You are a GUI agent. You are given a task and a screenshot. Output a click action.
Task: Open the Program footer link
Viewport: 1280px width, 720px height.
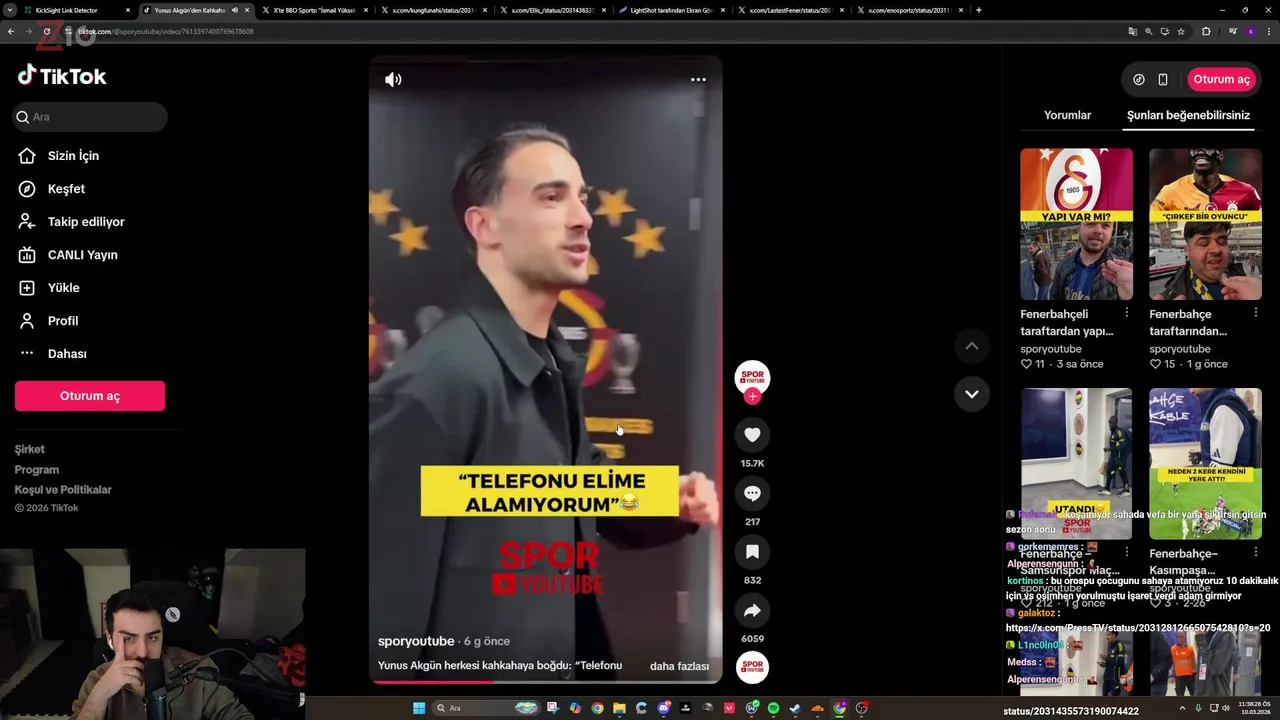click(x=37, y=470)
